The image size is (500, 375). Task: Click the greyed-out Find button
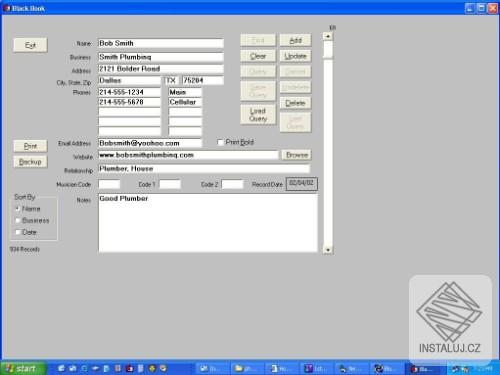[x=258, y=40]
